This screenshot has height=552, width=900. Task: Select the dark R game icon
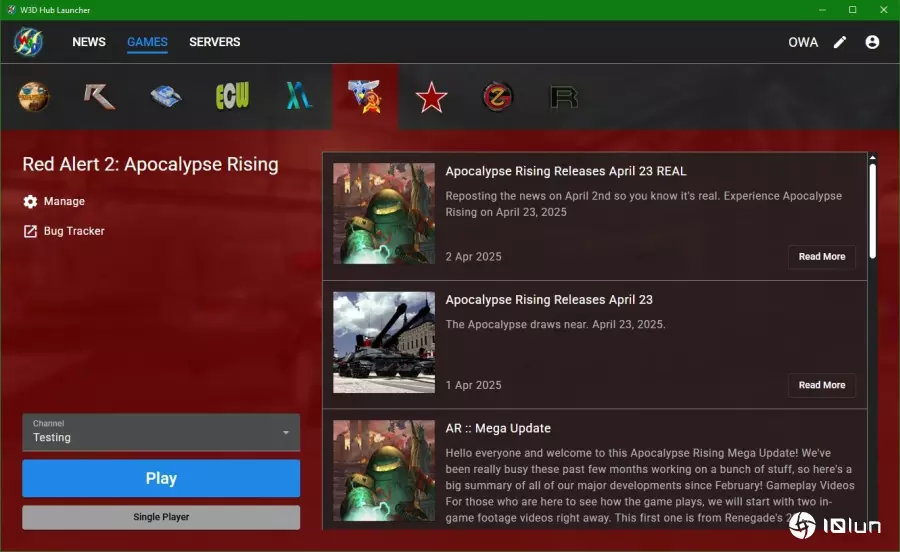[x=564, y=97]
